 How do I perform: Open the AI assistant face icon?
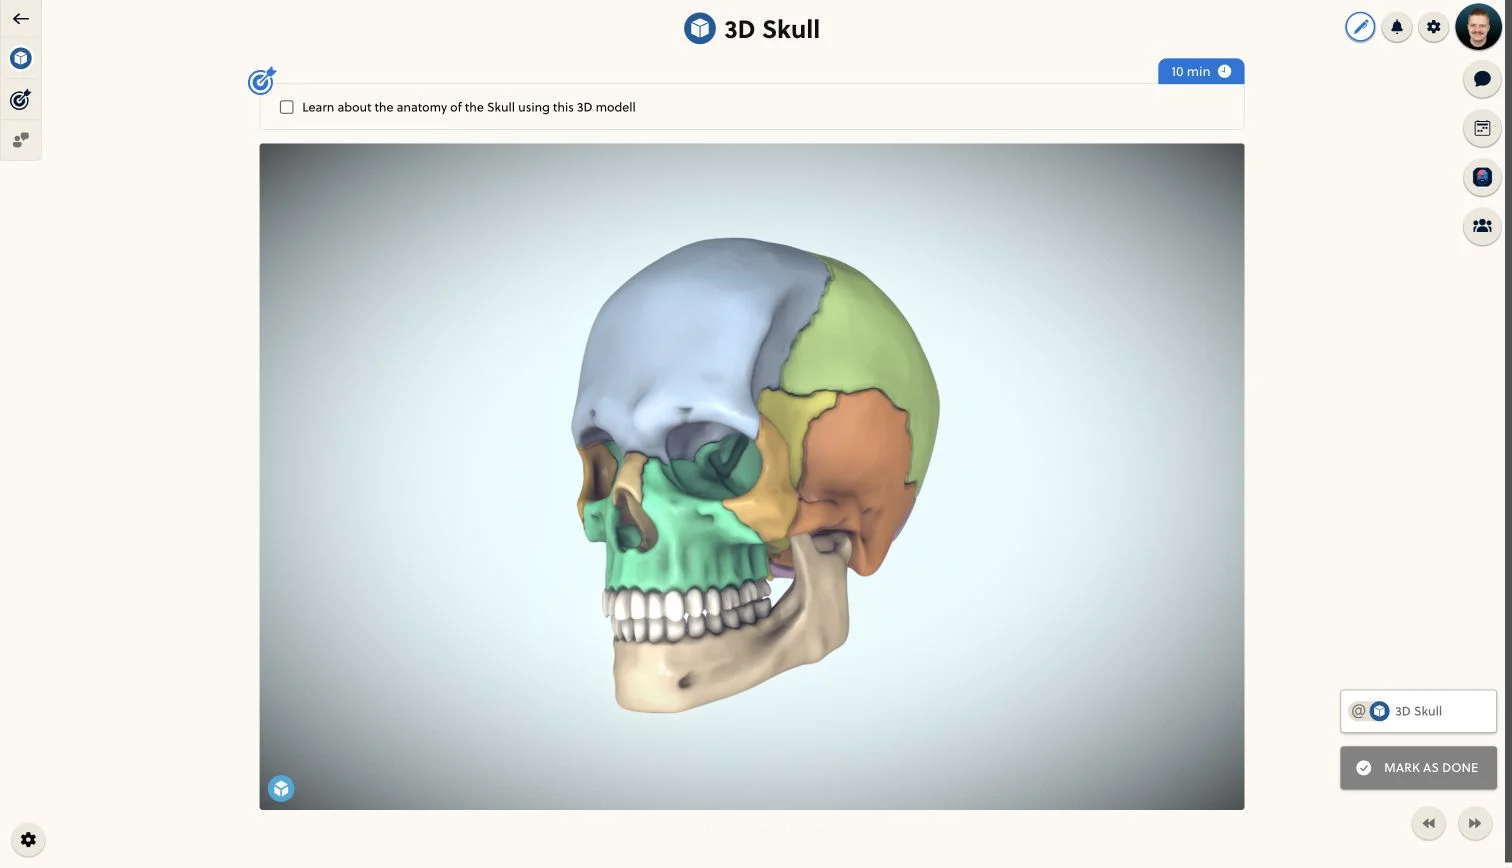1482,177
